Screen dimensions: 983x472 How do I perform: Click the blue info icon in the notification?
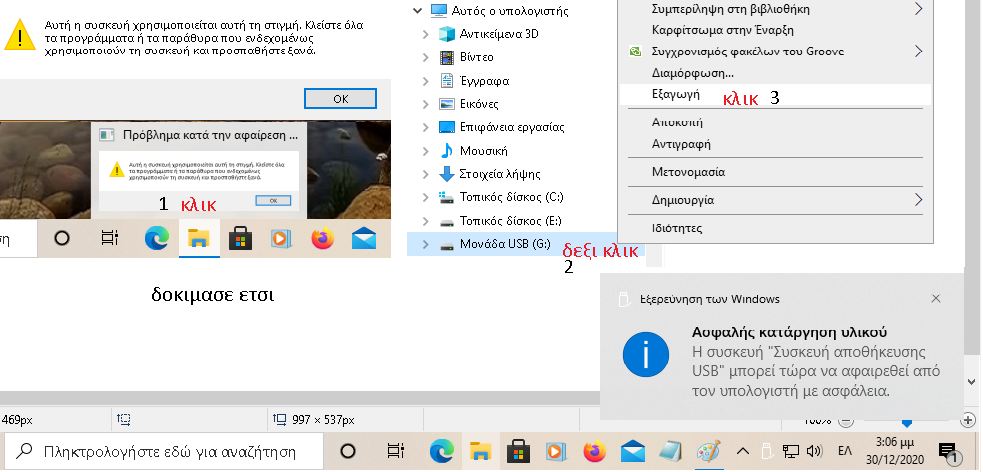click(x=646, y=355)
